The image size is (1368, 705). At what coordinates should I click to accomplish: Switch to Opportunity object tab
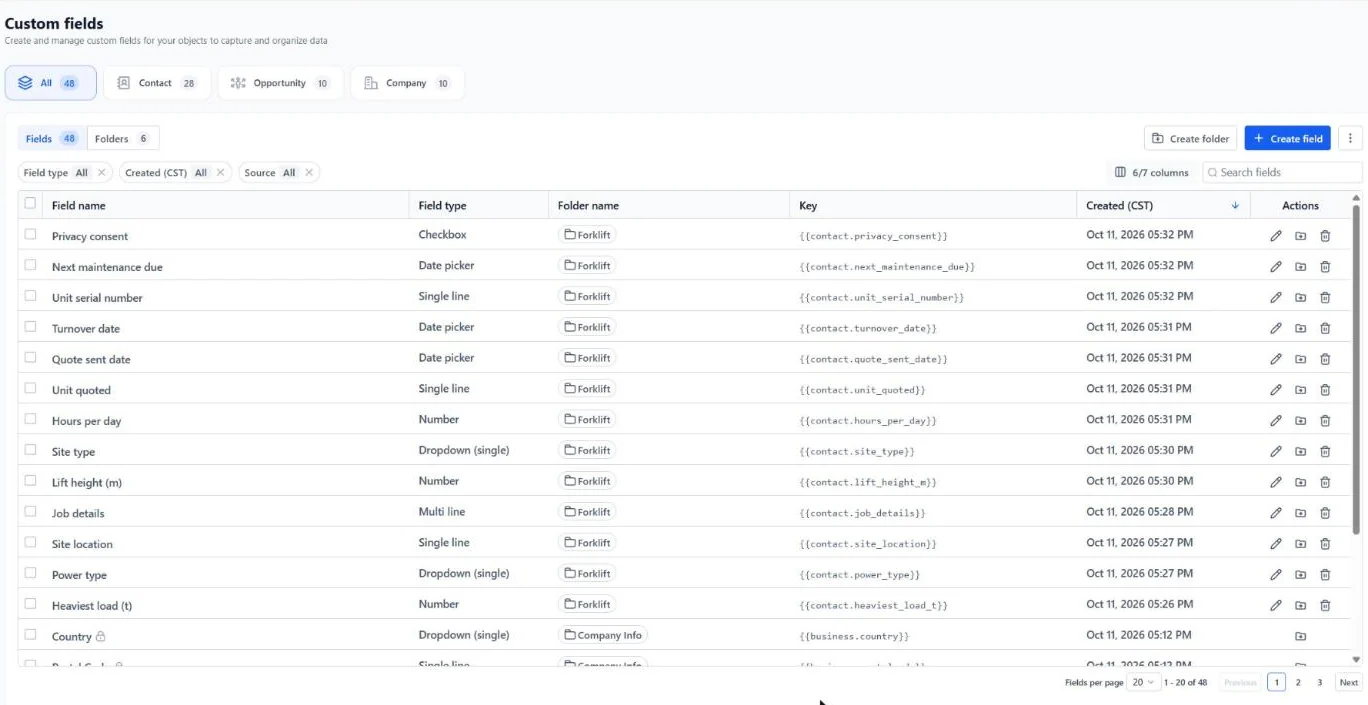click(280, 83)
